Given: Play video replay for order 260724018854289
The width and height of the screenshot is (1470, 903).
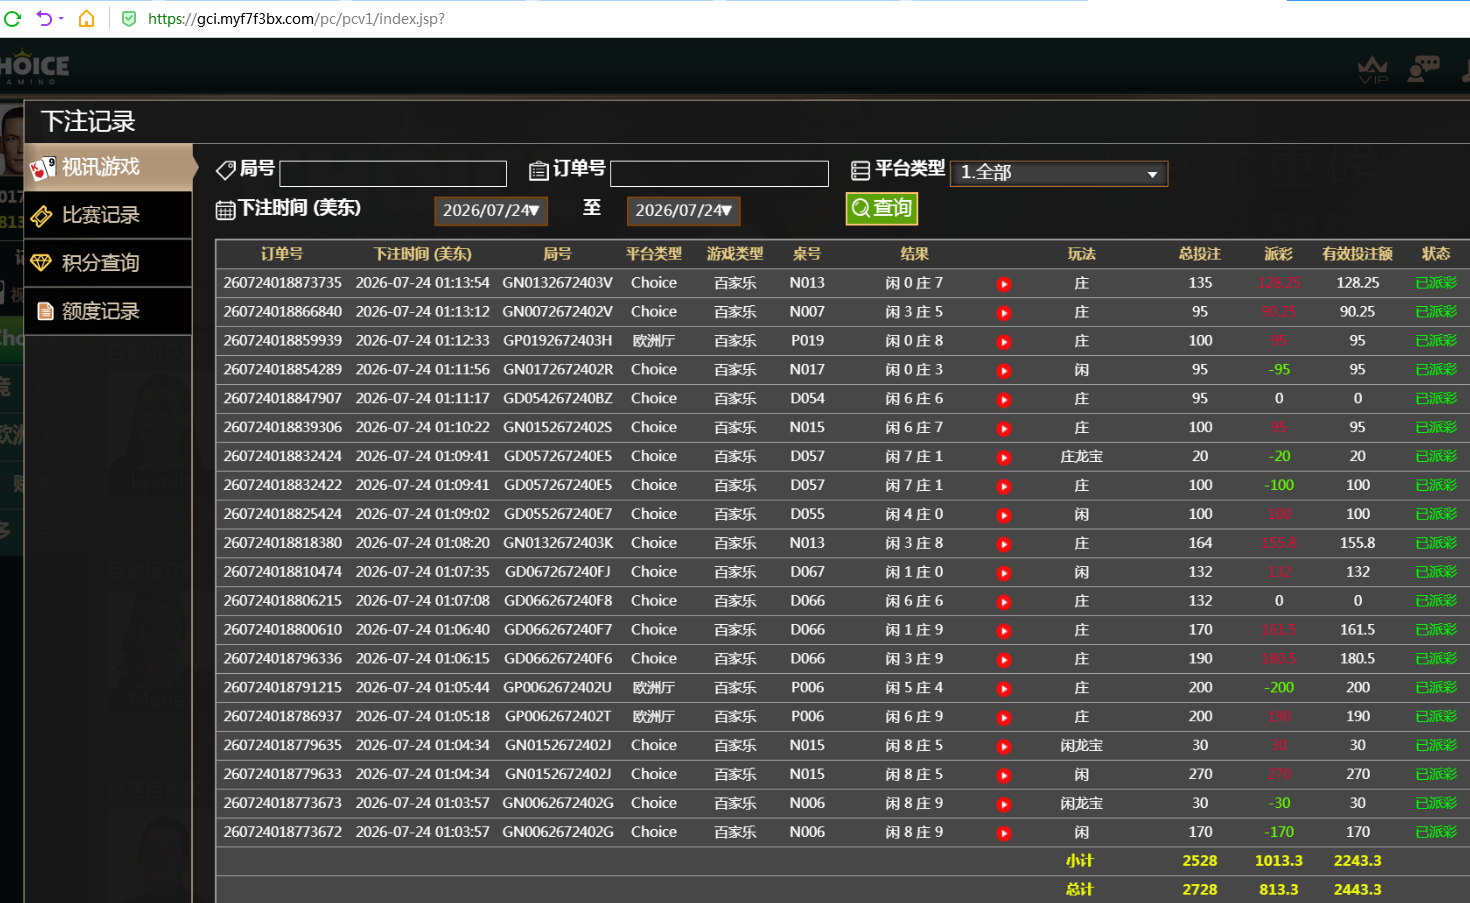Looking at the screenshot, I should pos(1004,371).
